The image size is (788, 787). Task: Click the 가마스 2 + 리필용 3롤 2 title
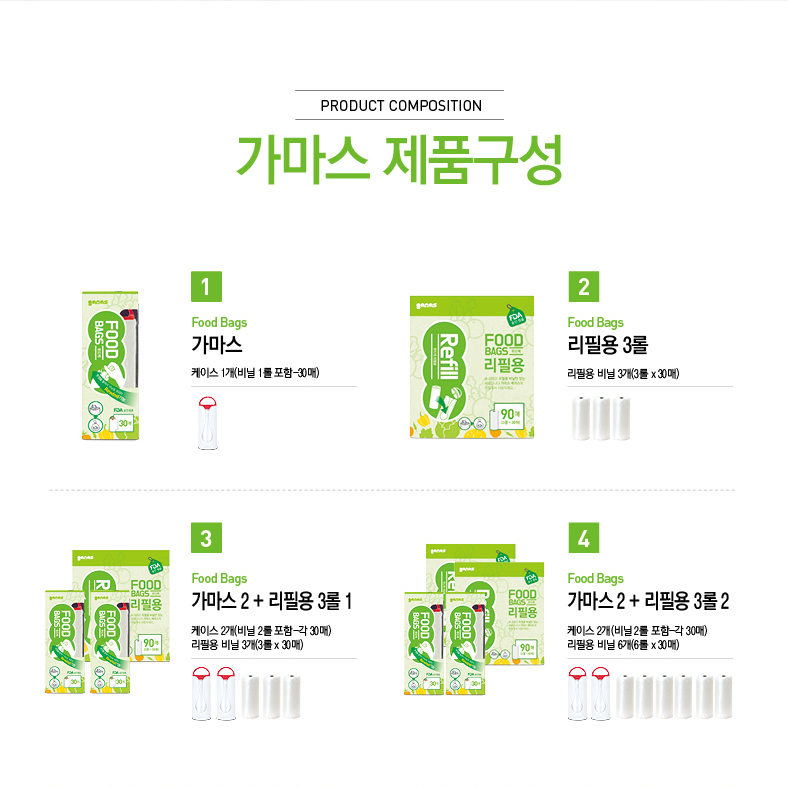pos(648,601)
